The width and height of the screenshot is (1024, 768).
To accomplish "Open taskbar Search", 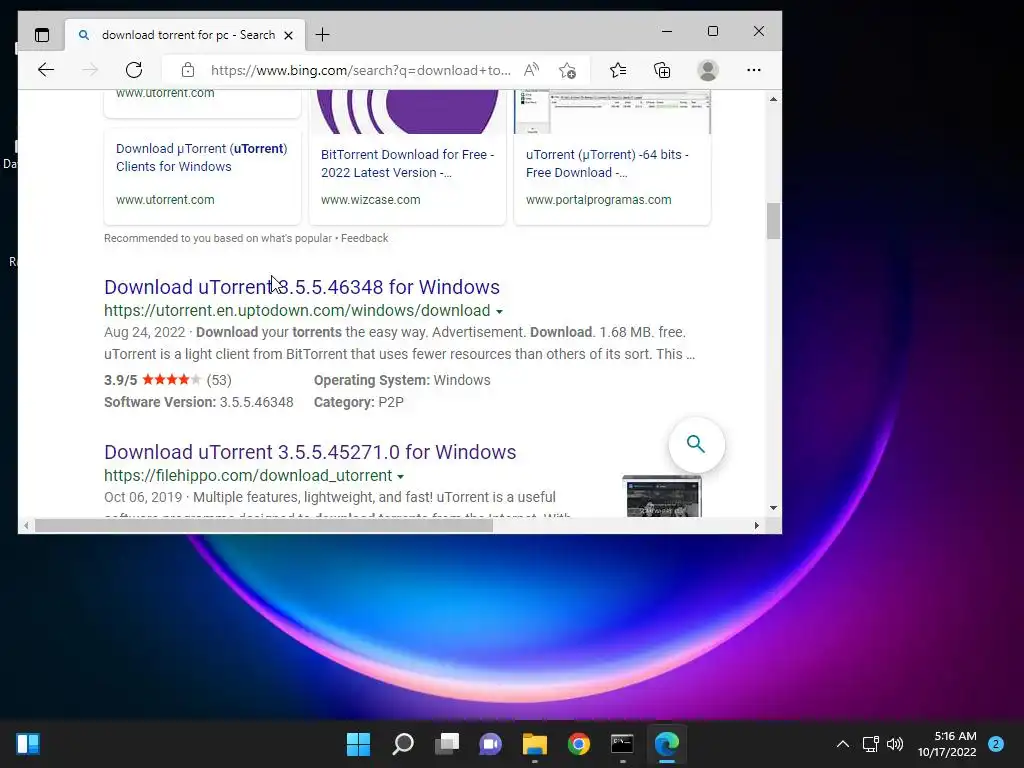I will [402, 744].
